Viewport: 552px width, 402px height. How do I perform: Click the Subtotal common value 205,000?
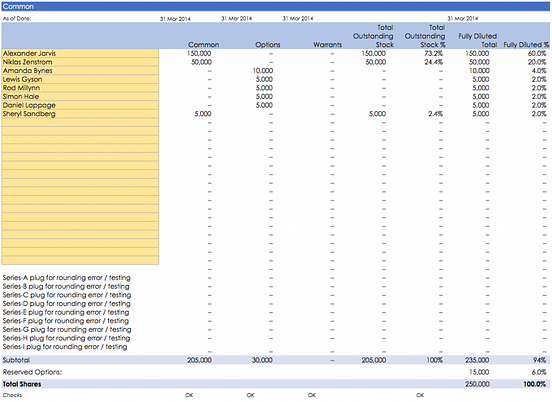click(200, 360)
